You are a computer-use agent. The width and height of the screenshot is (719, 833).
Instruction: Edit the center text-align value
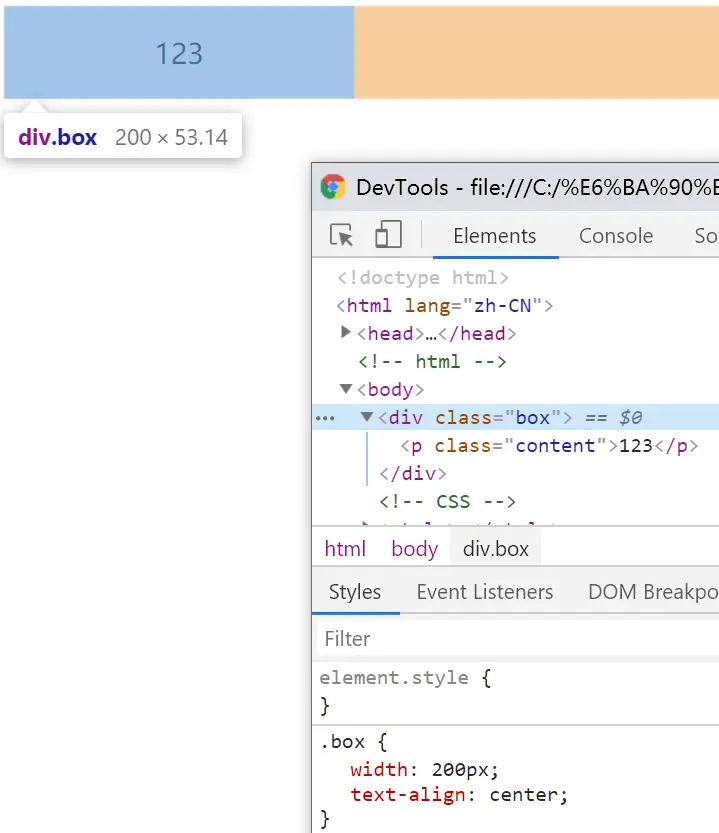pos(523,795)
